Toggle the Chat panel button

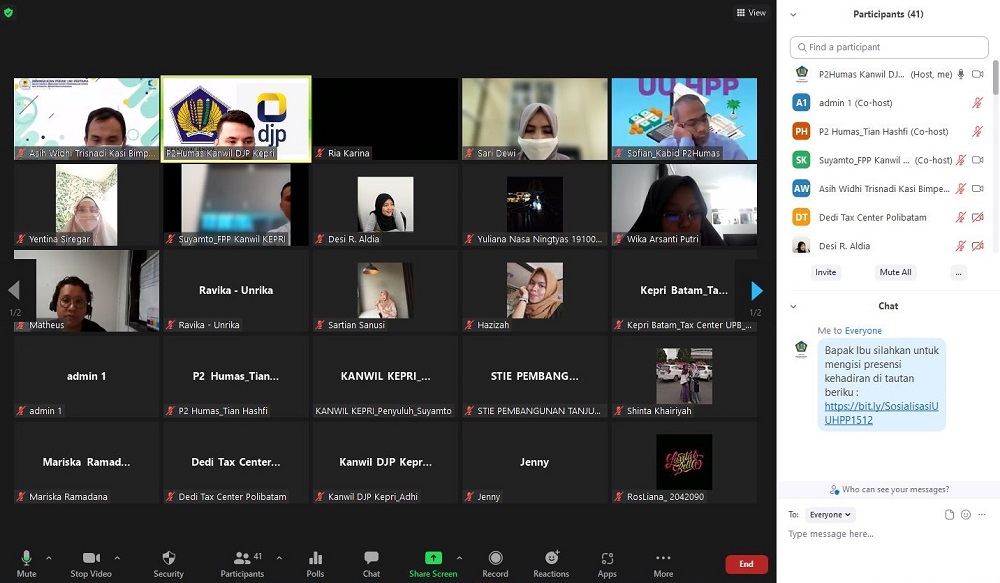point(371,558)
